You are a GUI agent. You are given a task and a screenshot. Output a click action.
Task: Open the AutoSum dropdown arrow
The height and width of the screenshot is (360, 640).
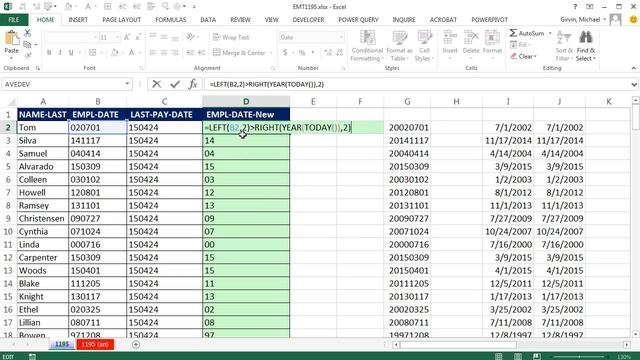tap(550, 33)
